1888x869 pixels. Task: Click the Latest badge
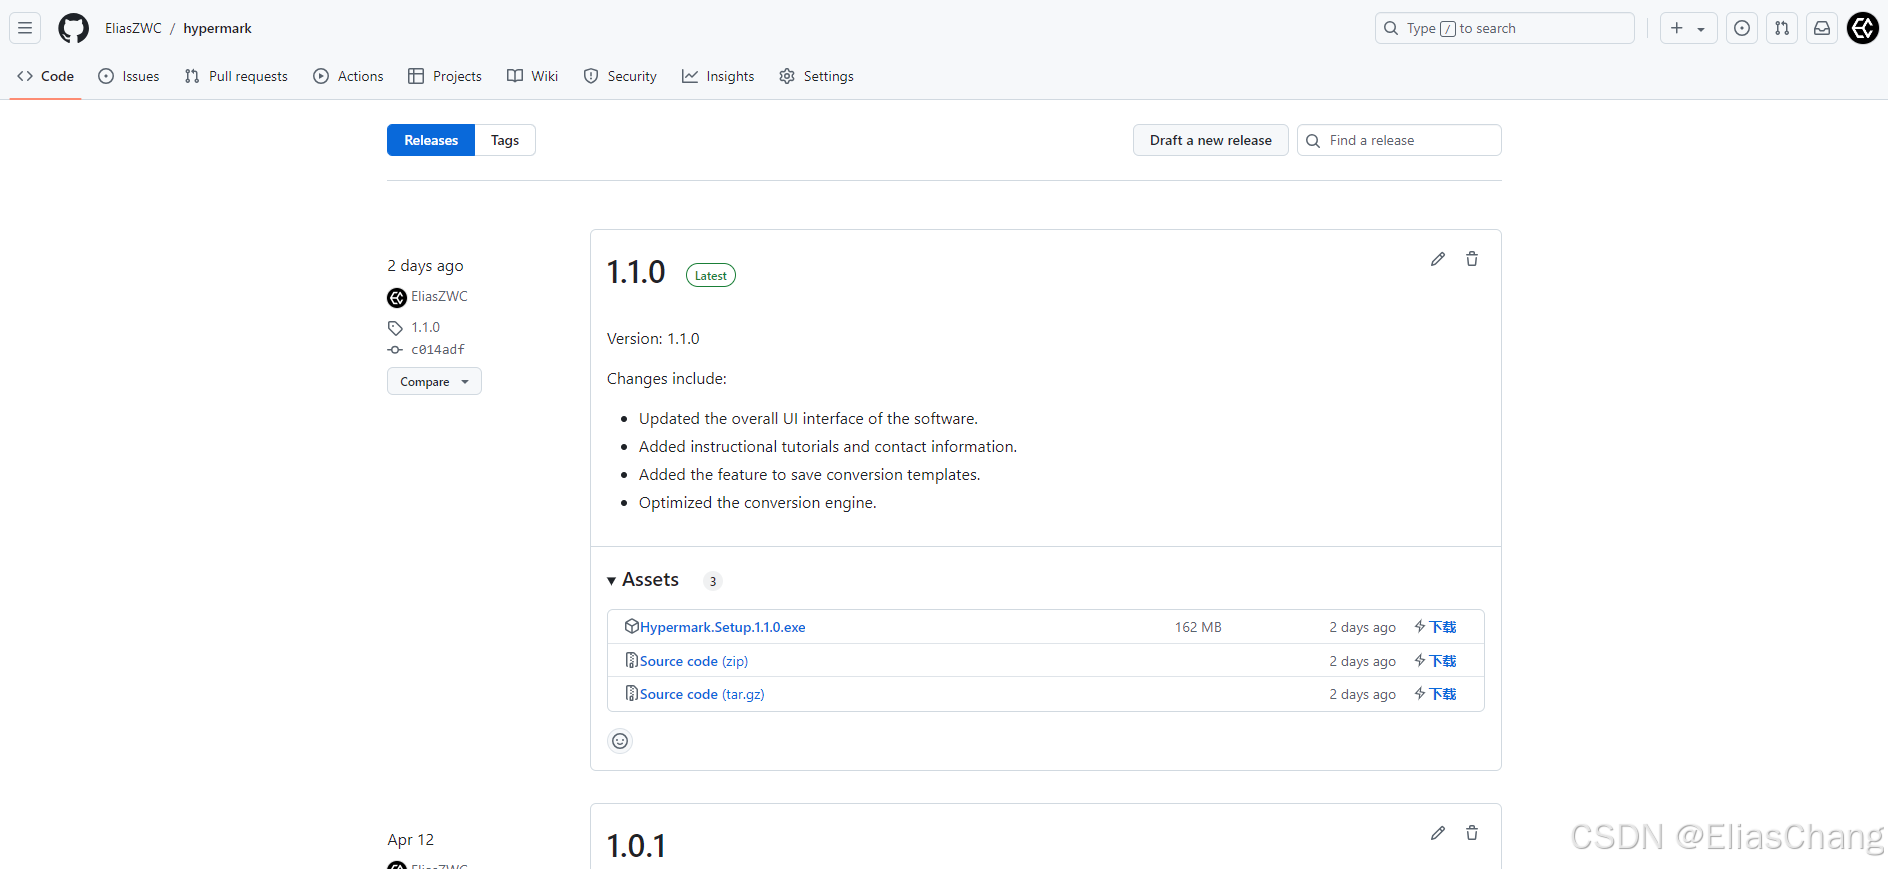pos(711,275)
